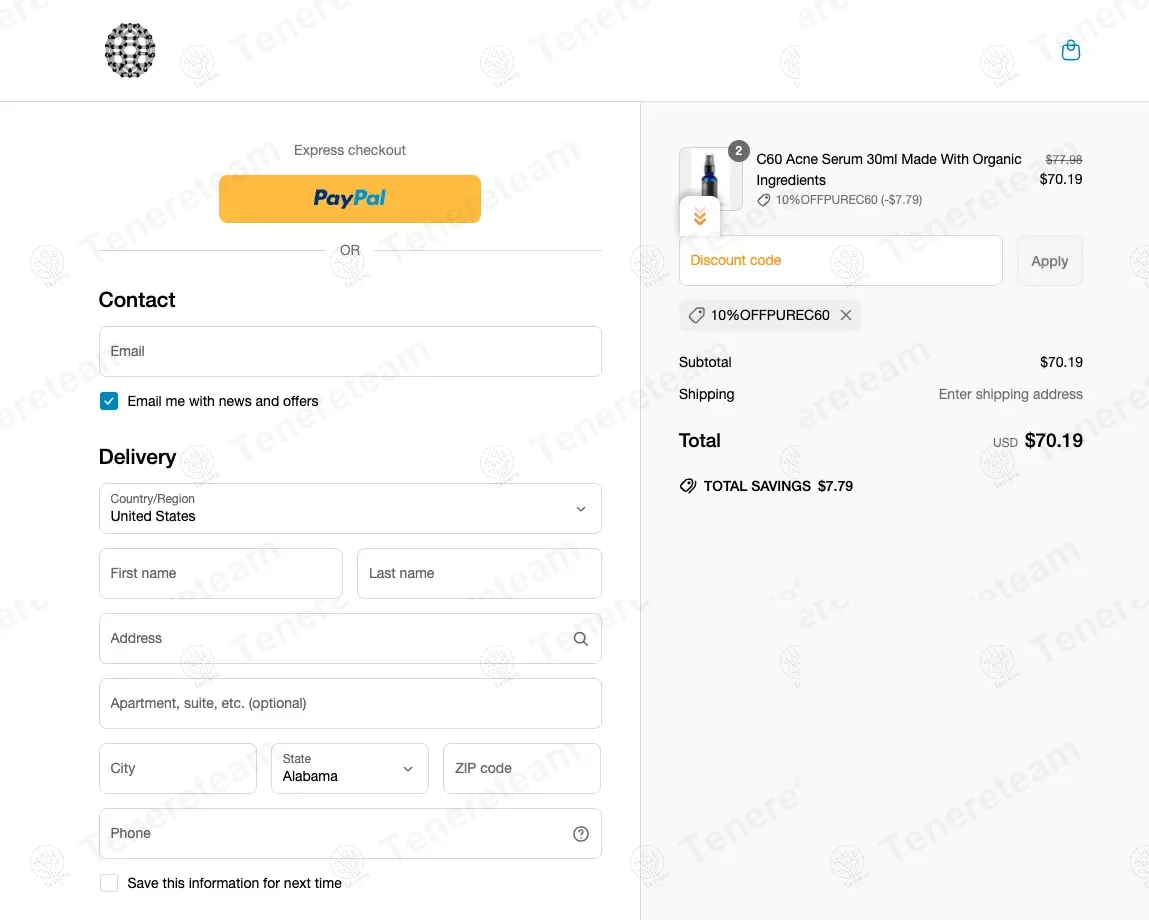Open the State dropdown showing Alabama
This screenshot has height=920, width=1149.
(x=350, y=768)
